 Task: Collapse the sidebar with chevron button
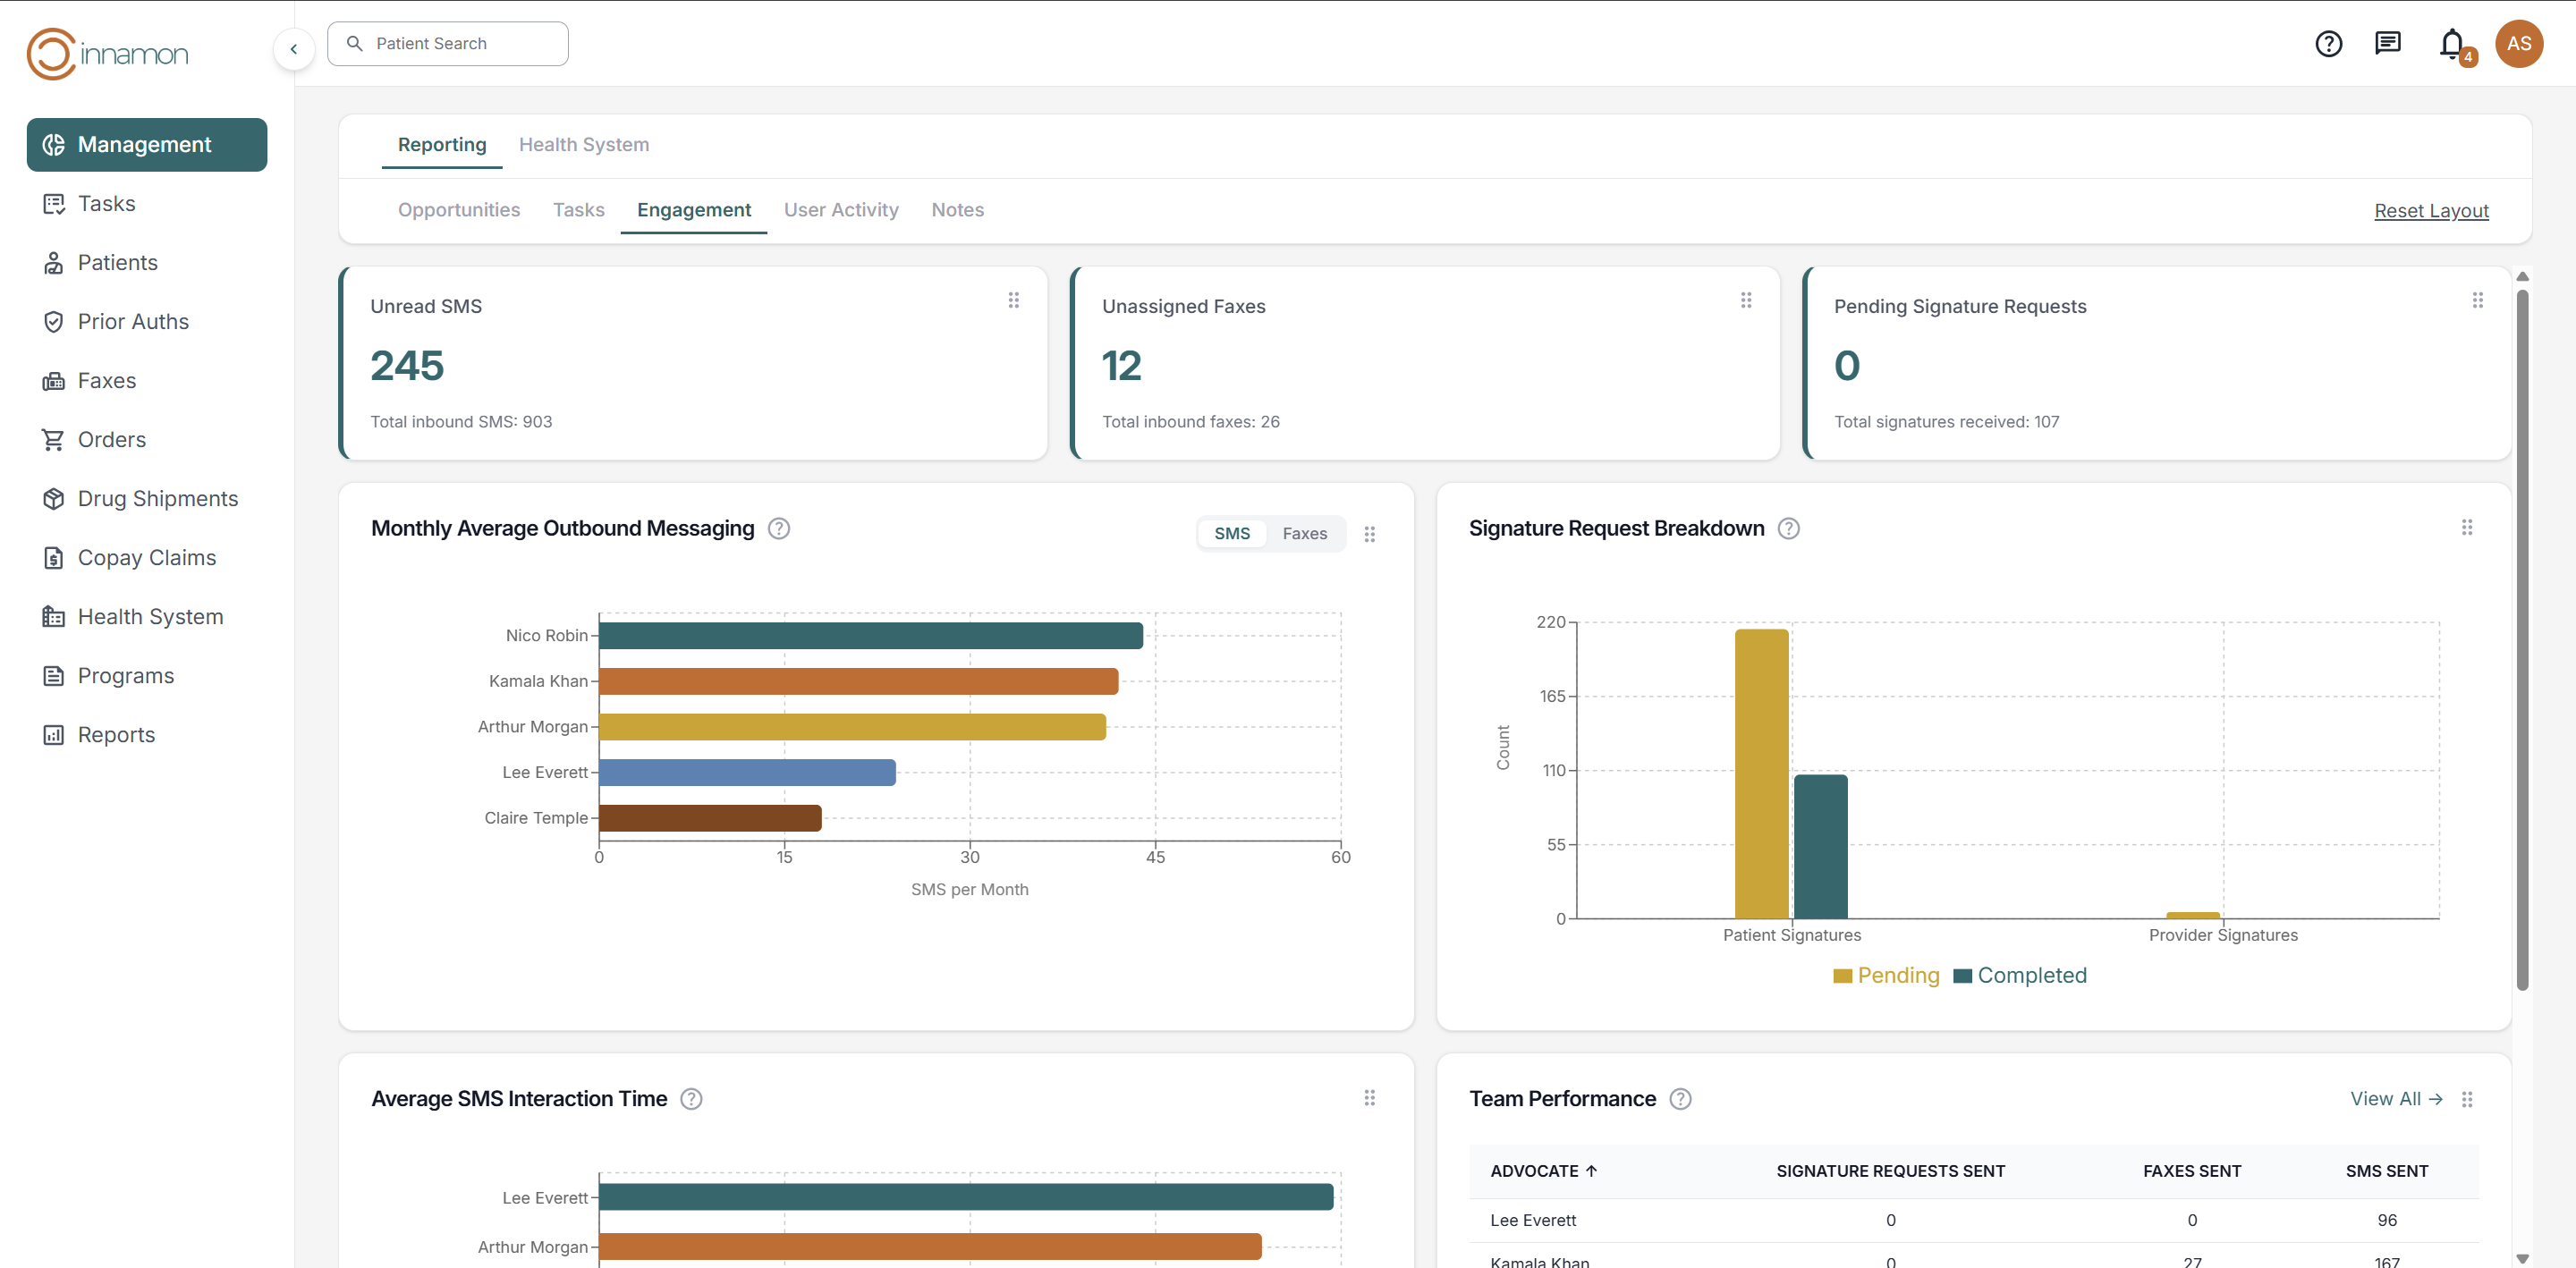pos(293,48)
